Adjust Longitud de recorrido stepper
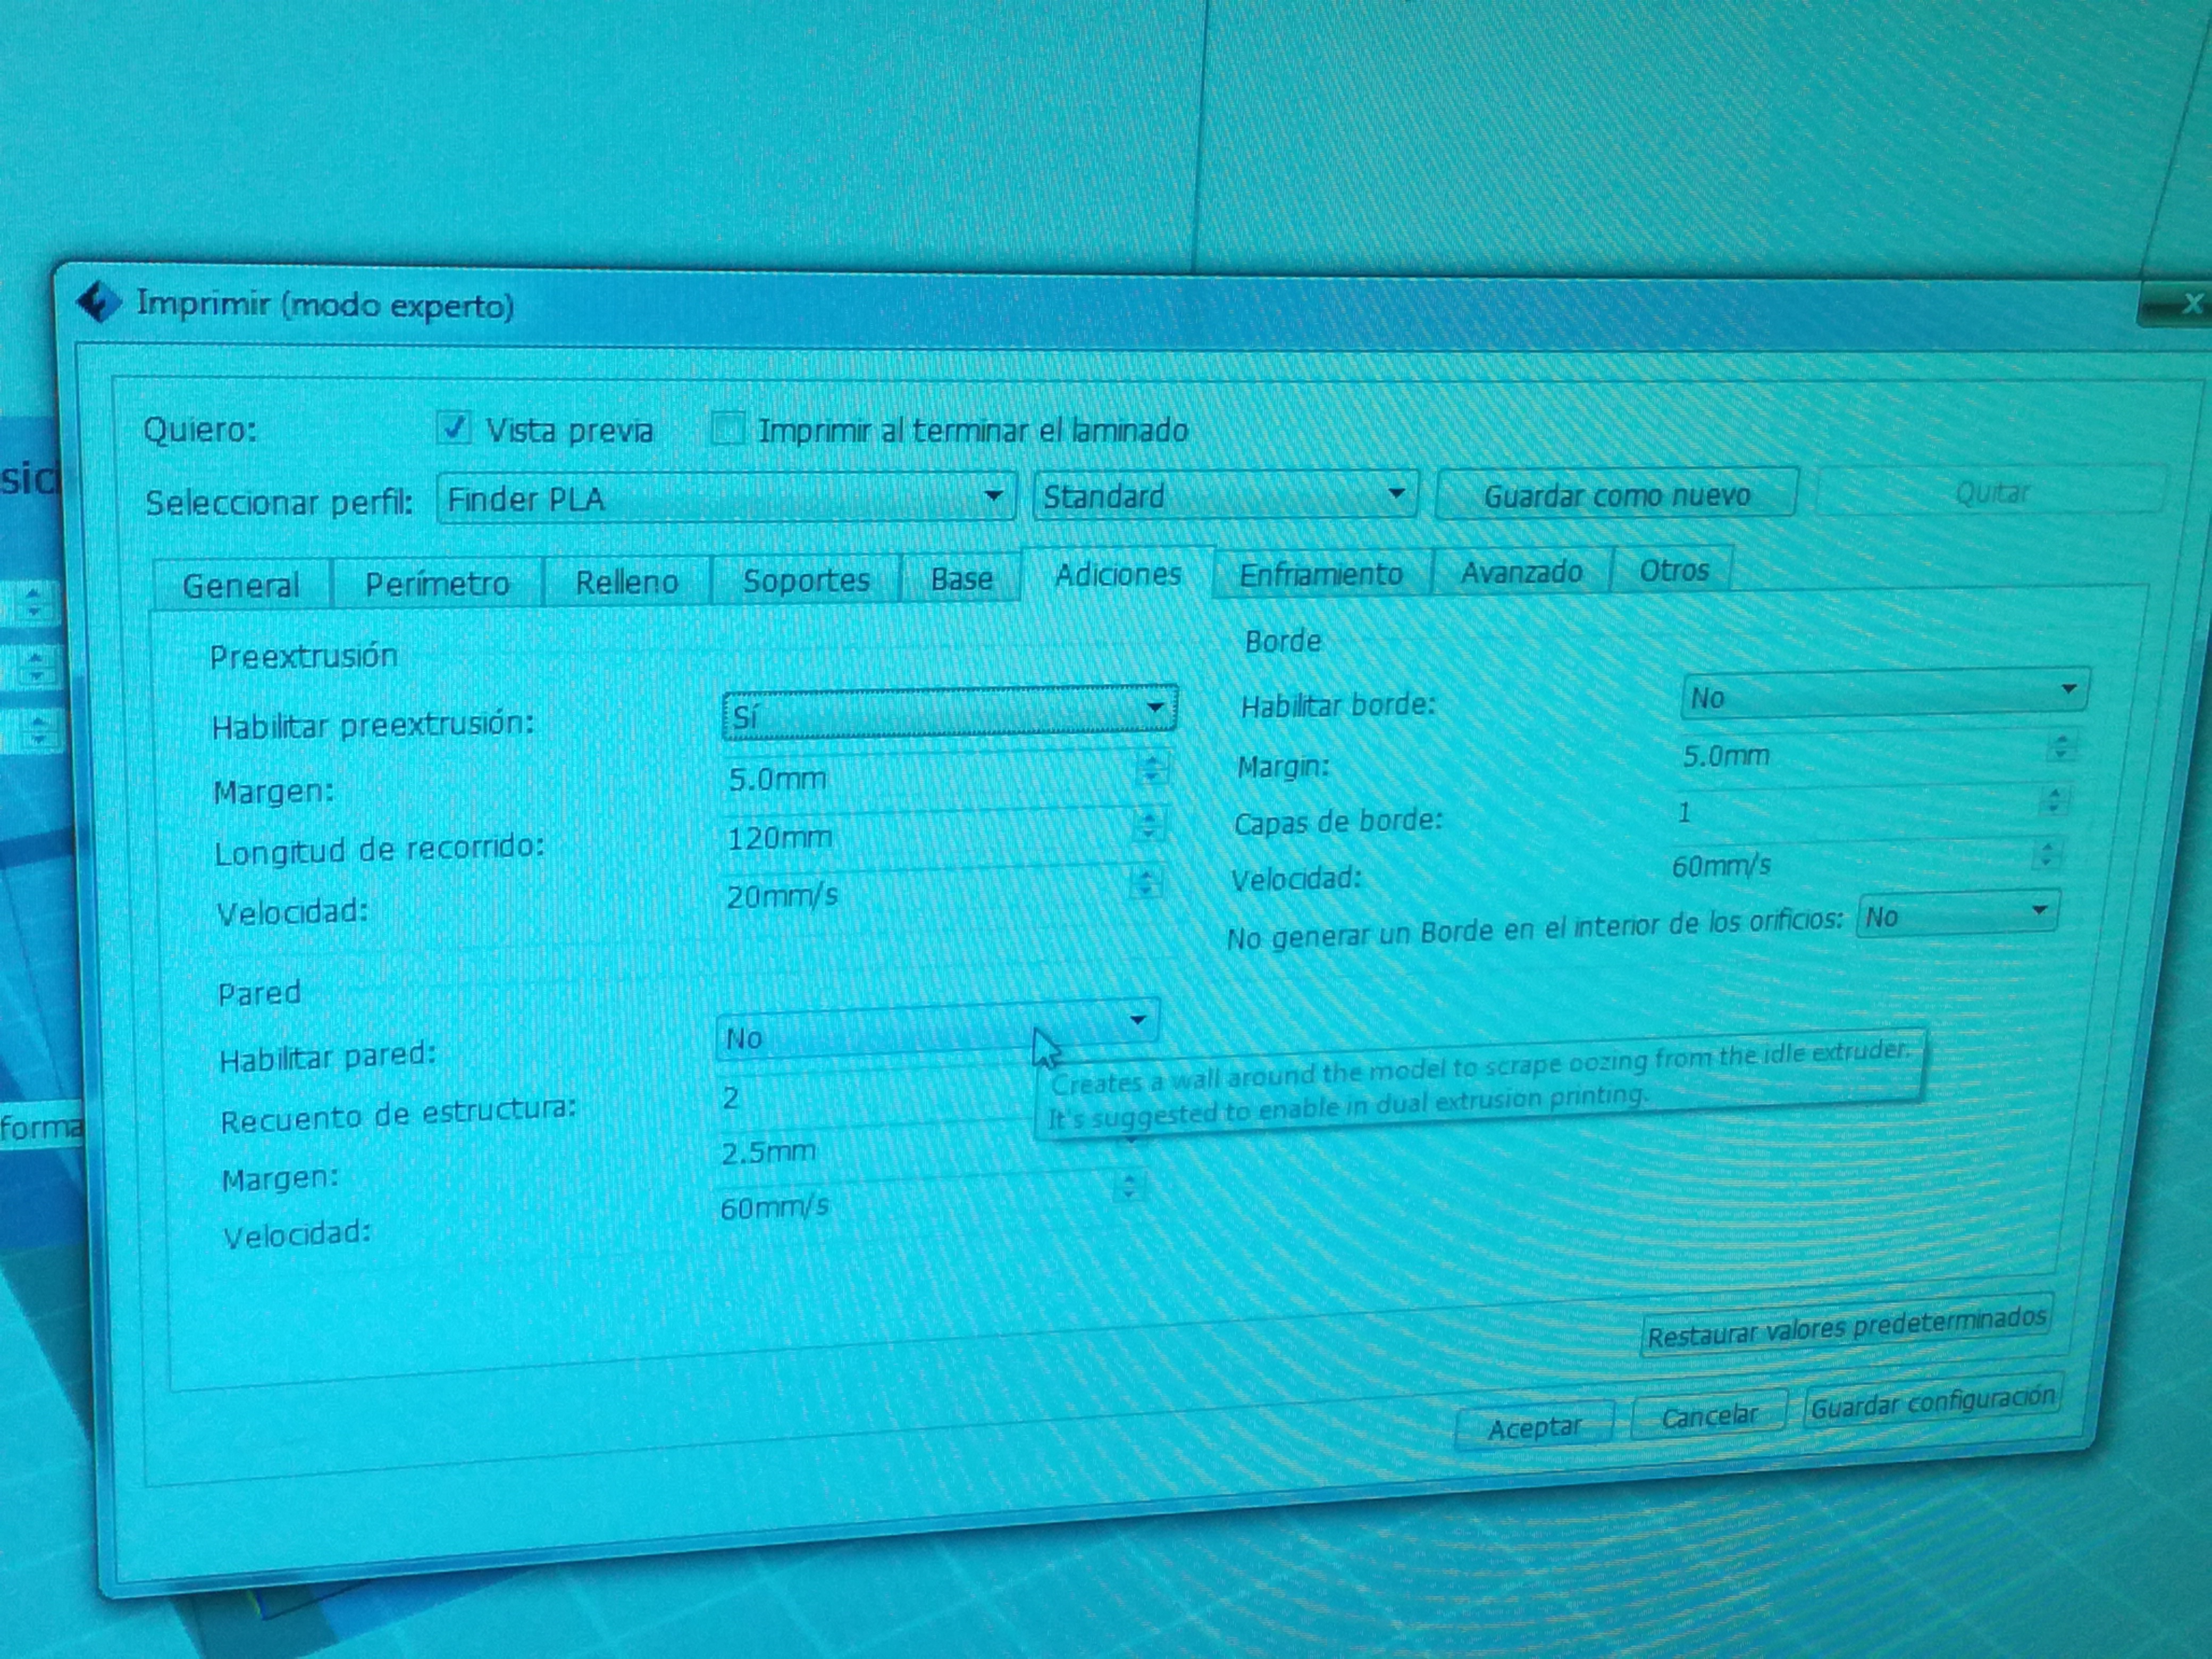This screenshot has width=2212, height=1659. click(x=1148, y=826)
